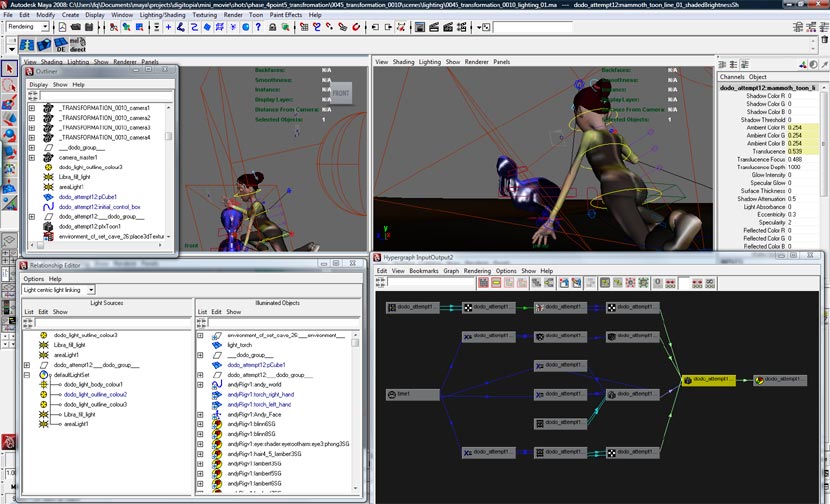Click the Outliner horizontal scrollbar handle
Viewport: 830px width, 504px height.
(x=40, y=245)
